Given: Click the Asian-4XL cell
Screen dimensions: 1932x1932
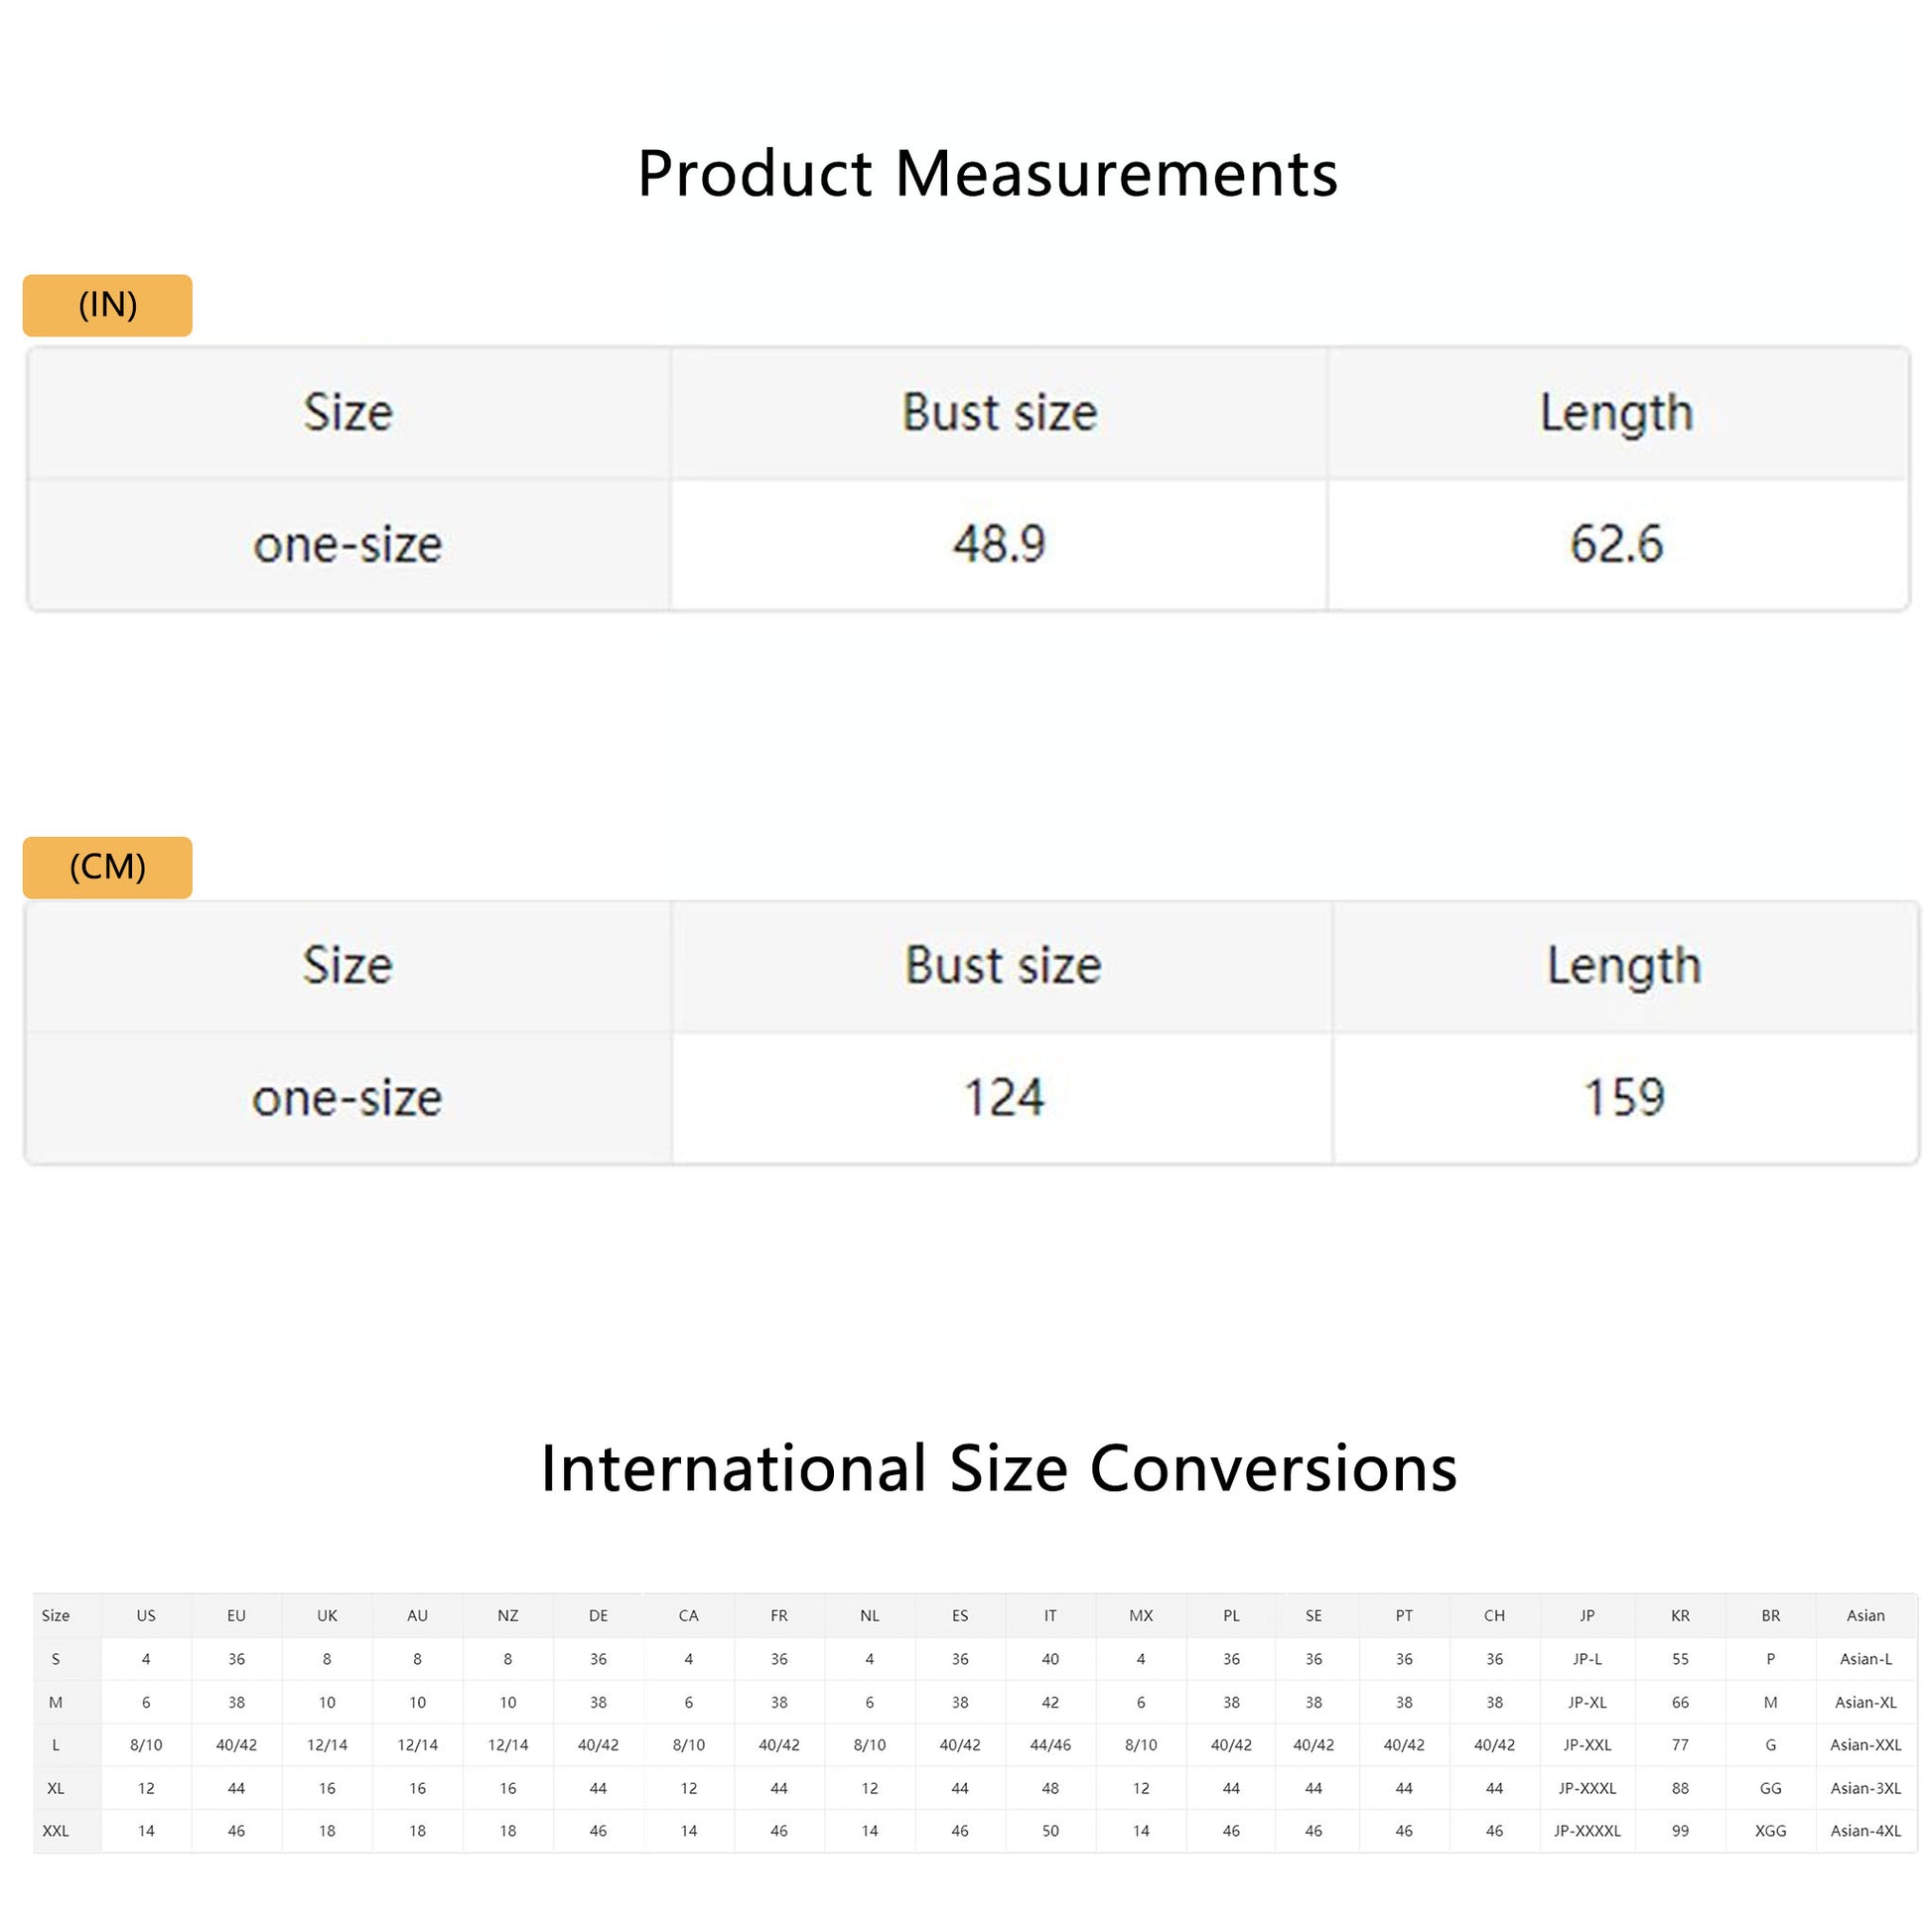Looking at the screenshot, I should 1865,1831.
